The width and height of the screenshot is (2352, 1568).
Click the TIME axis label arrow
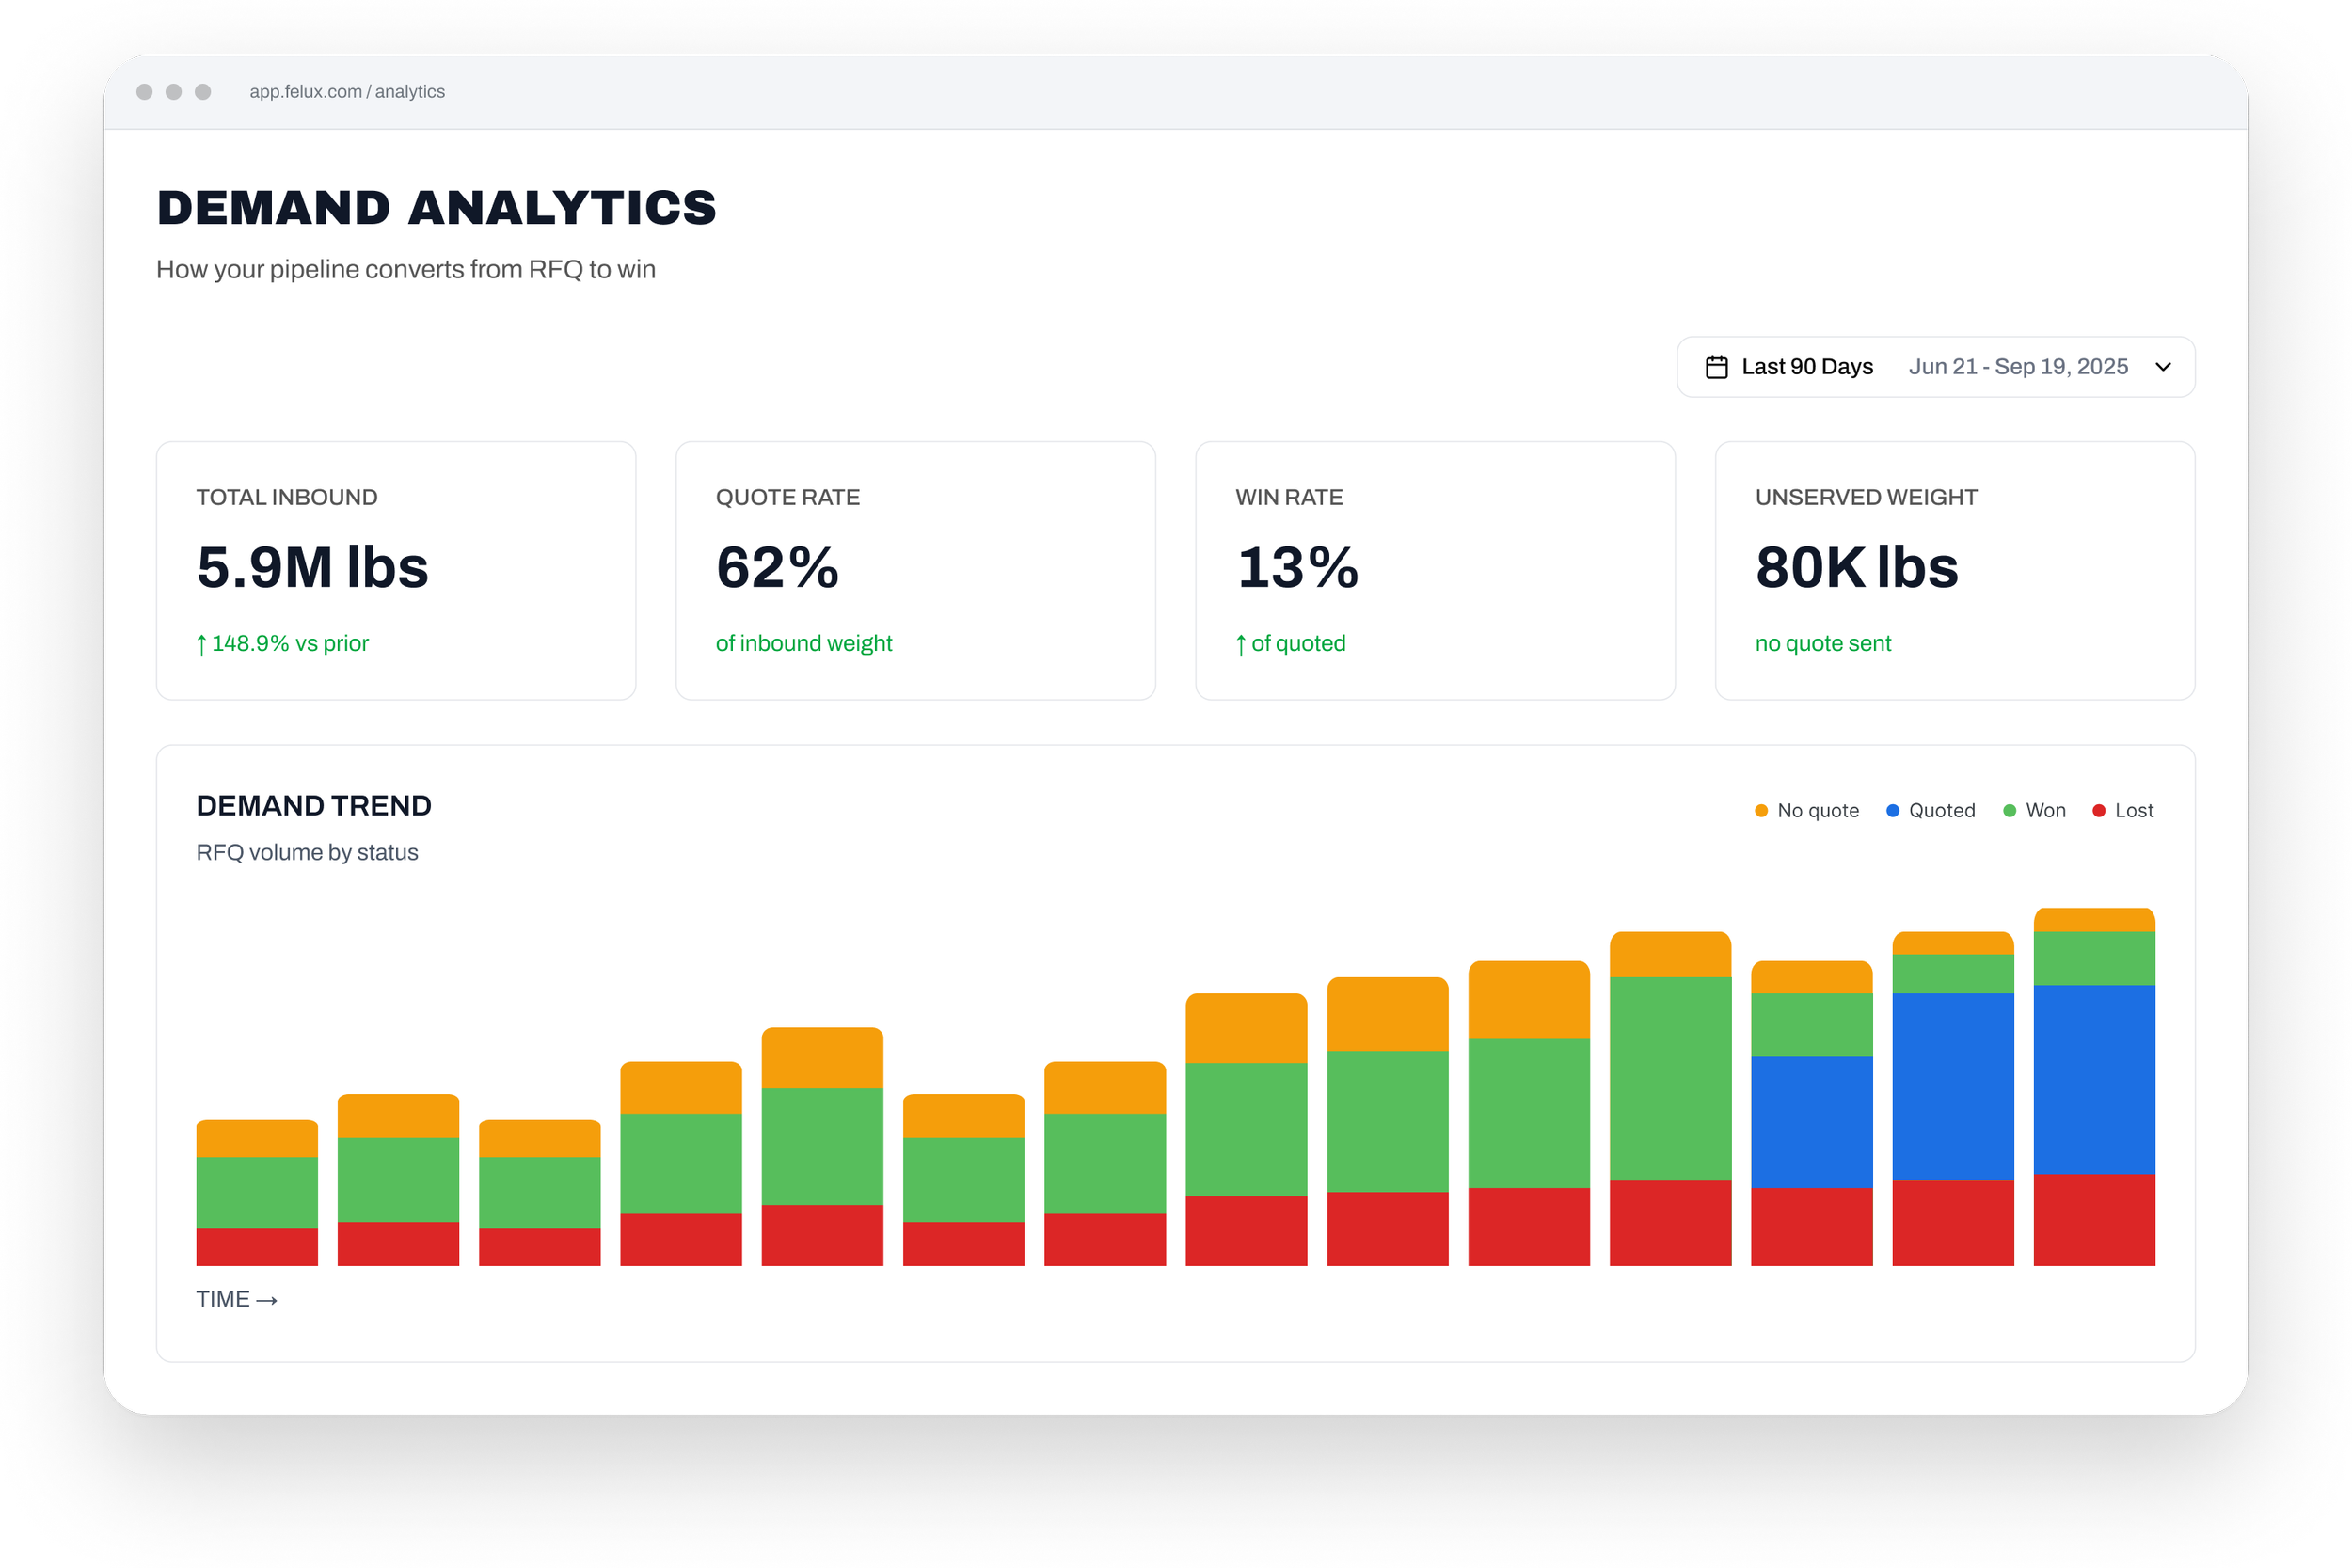[267, 1300]
